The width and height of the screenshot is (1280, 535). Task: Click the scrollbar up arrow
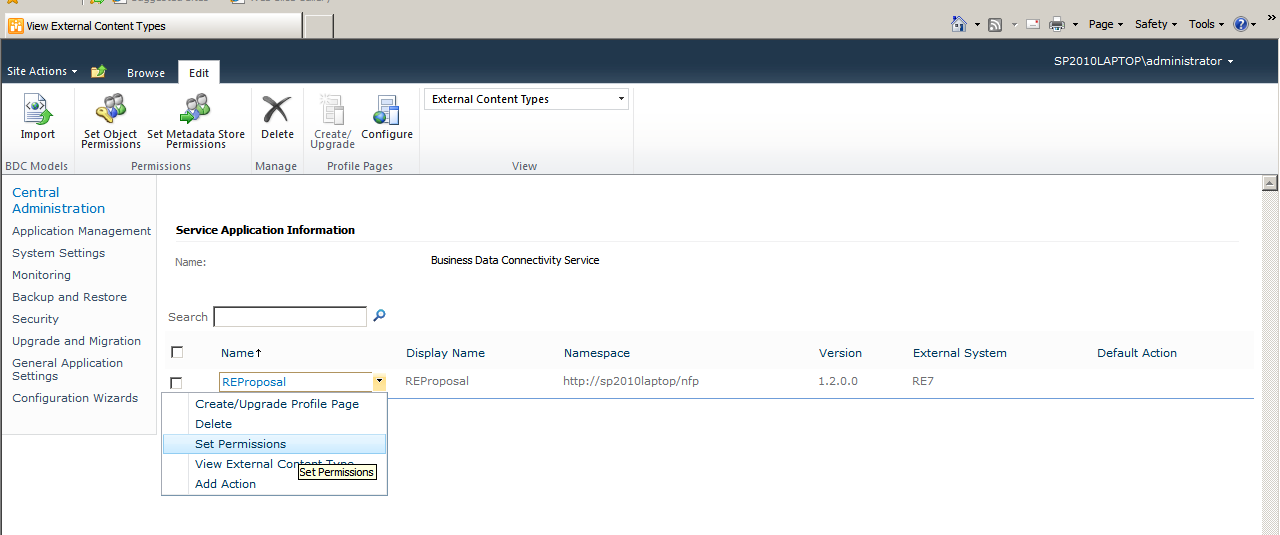(1270, 183)
